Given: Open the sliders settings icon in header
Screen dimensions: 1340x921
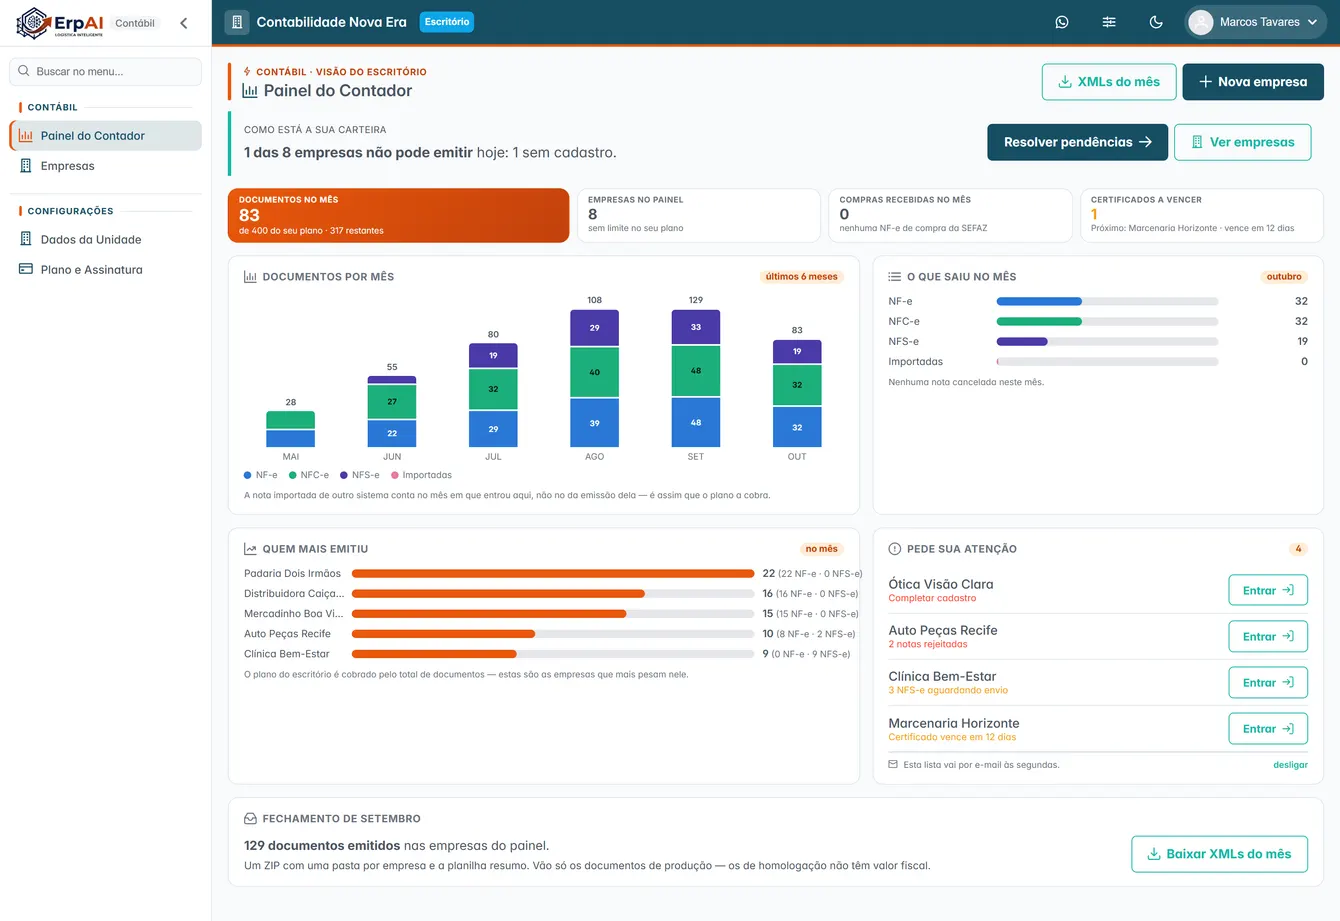Looking at the screenshot, I should coord(1109,22).
